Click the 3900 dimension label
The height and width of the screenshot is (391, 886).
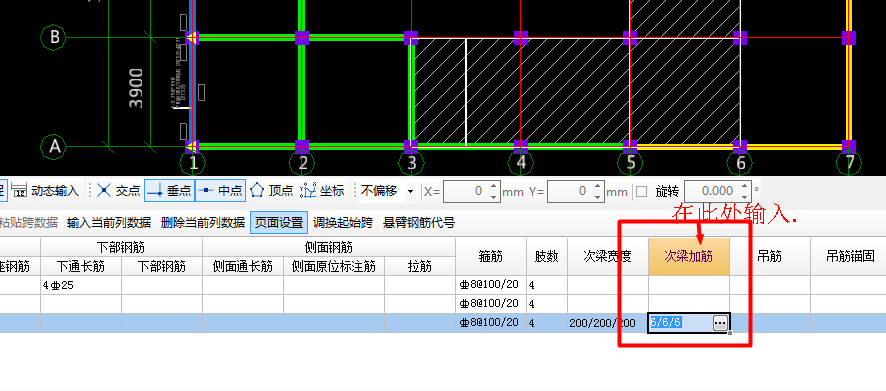click(x=136, y=89)
